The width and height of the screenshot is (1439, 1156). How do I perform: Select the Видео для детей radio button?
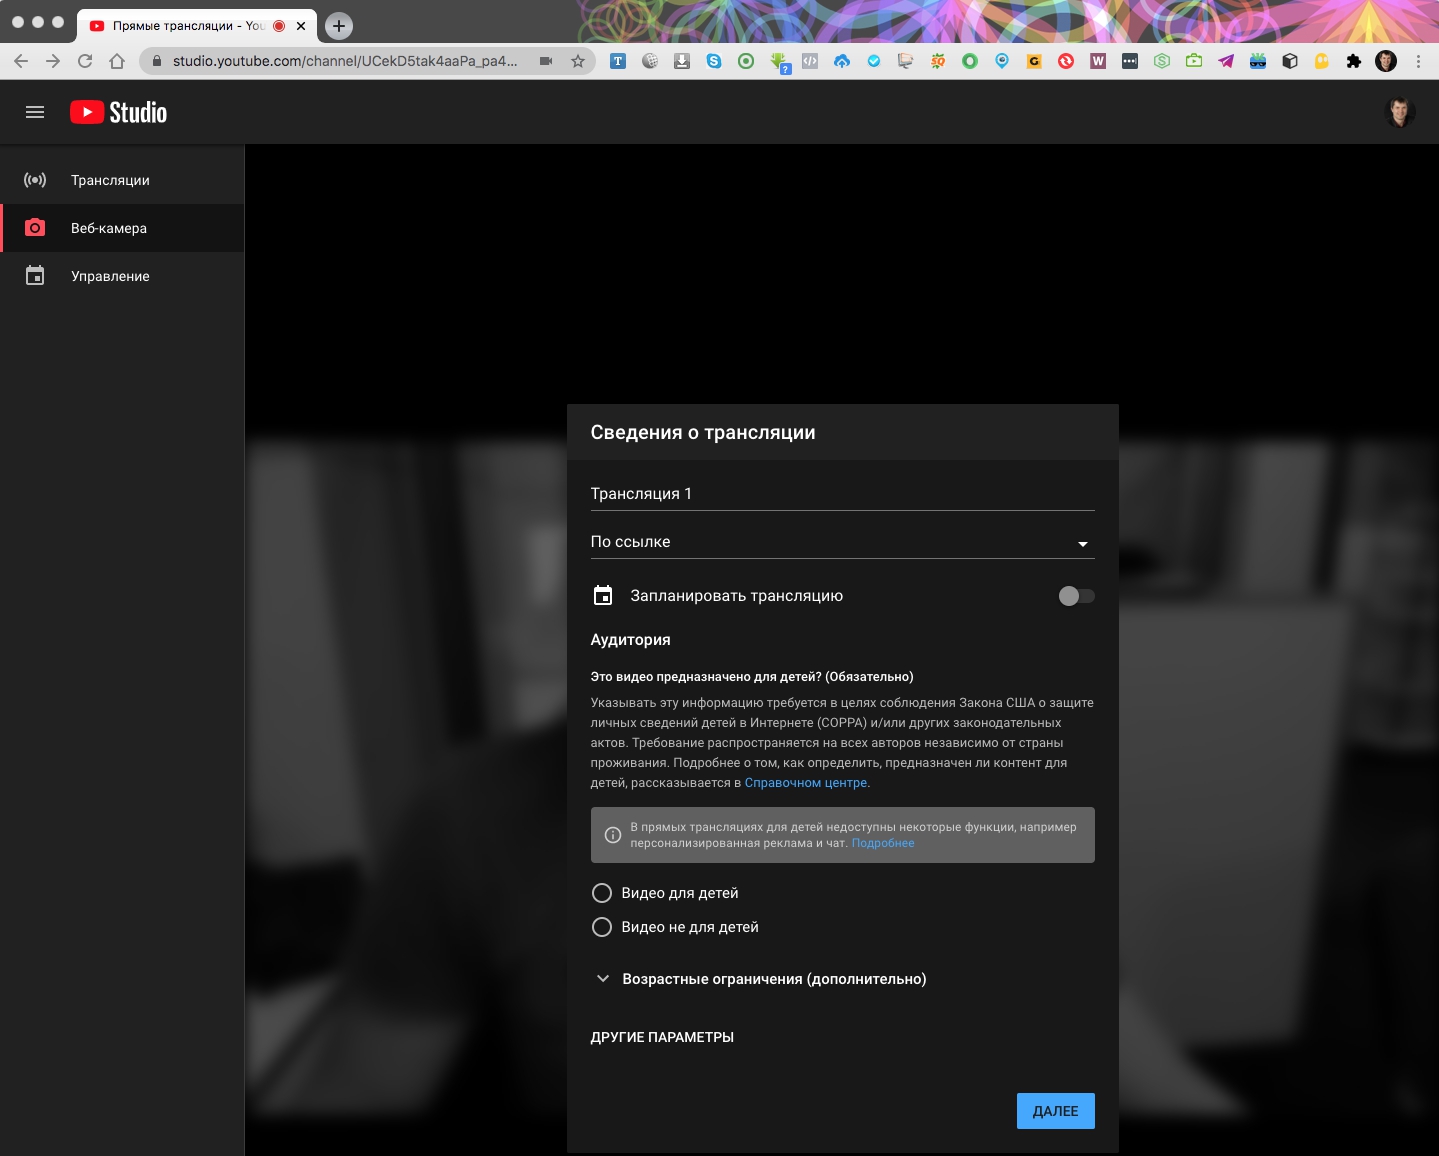tap(602, 893)
